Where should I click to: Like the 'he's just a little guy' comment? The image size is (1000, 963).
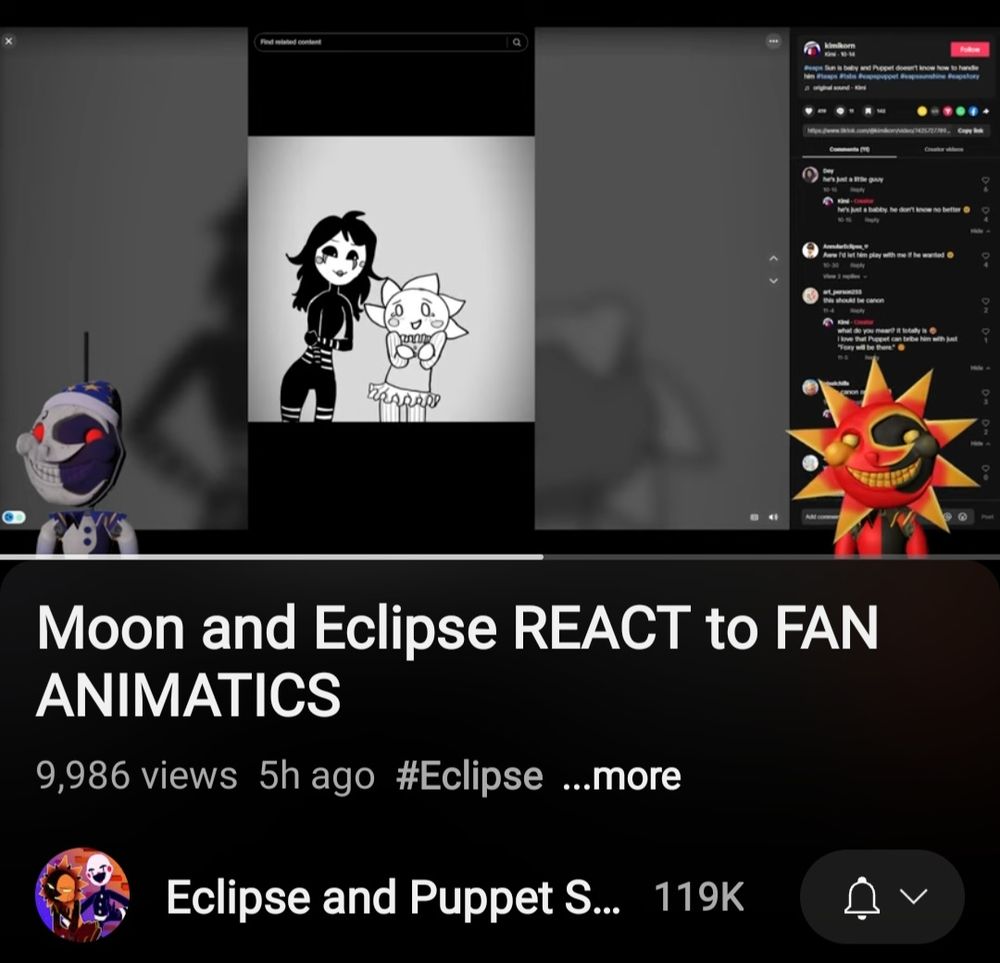(985, 180)
